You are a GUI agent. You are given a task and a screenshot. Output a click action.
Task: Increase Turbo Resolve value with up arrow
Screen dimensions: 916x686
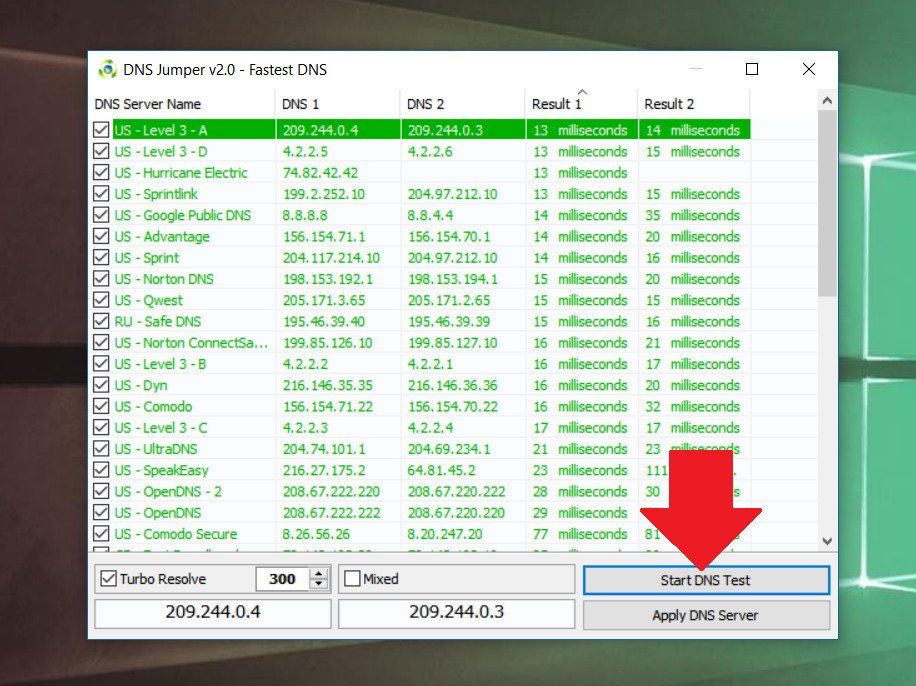click(x=319, y=574)
